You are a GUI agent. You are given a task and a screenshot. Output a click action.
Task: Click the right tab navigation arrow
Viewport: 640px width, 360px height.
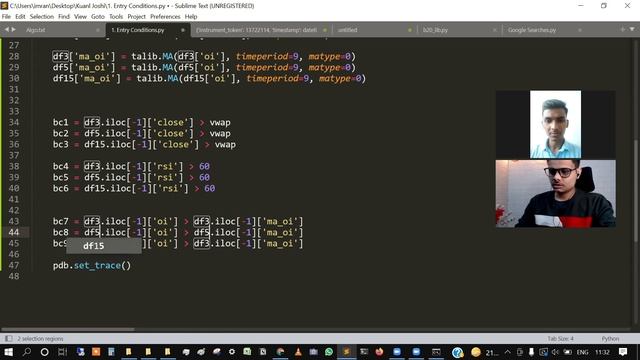click(x=13, y=29)
